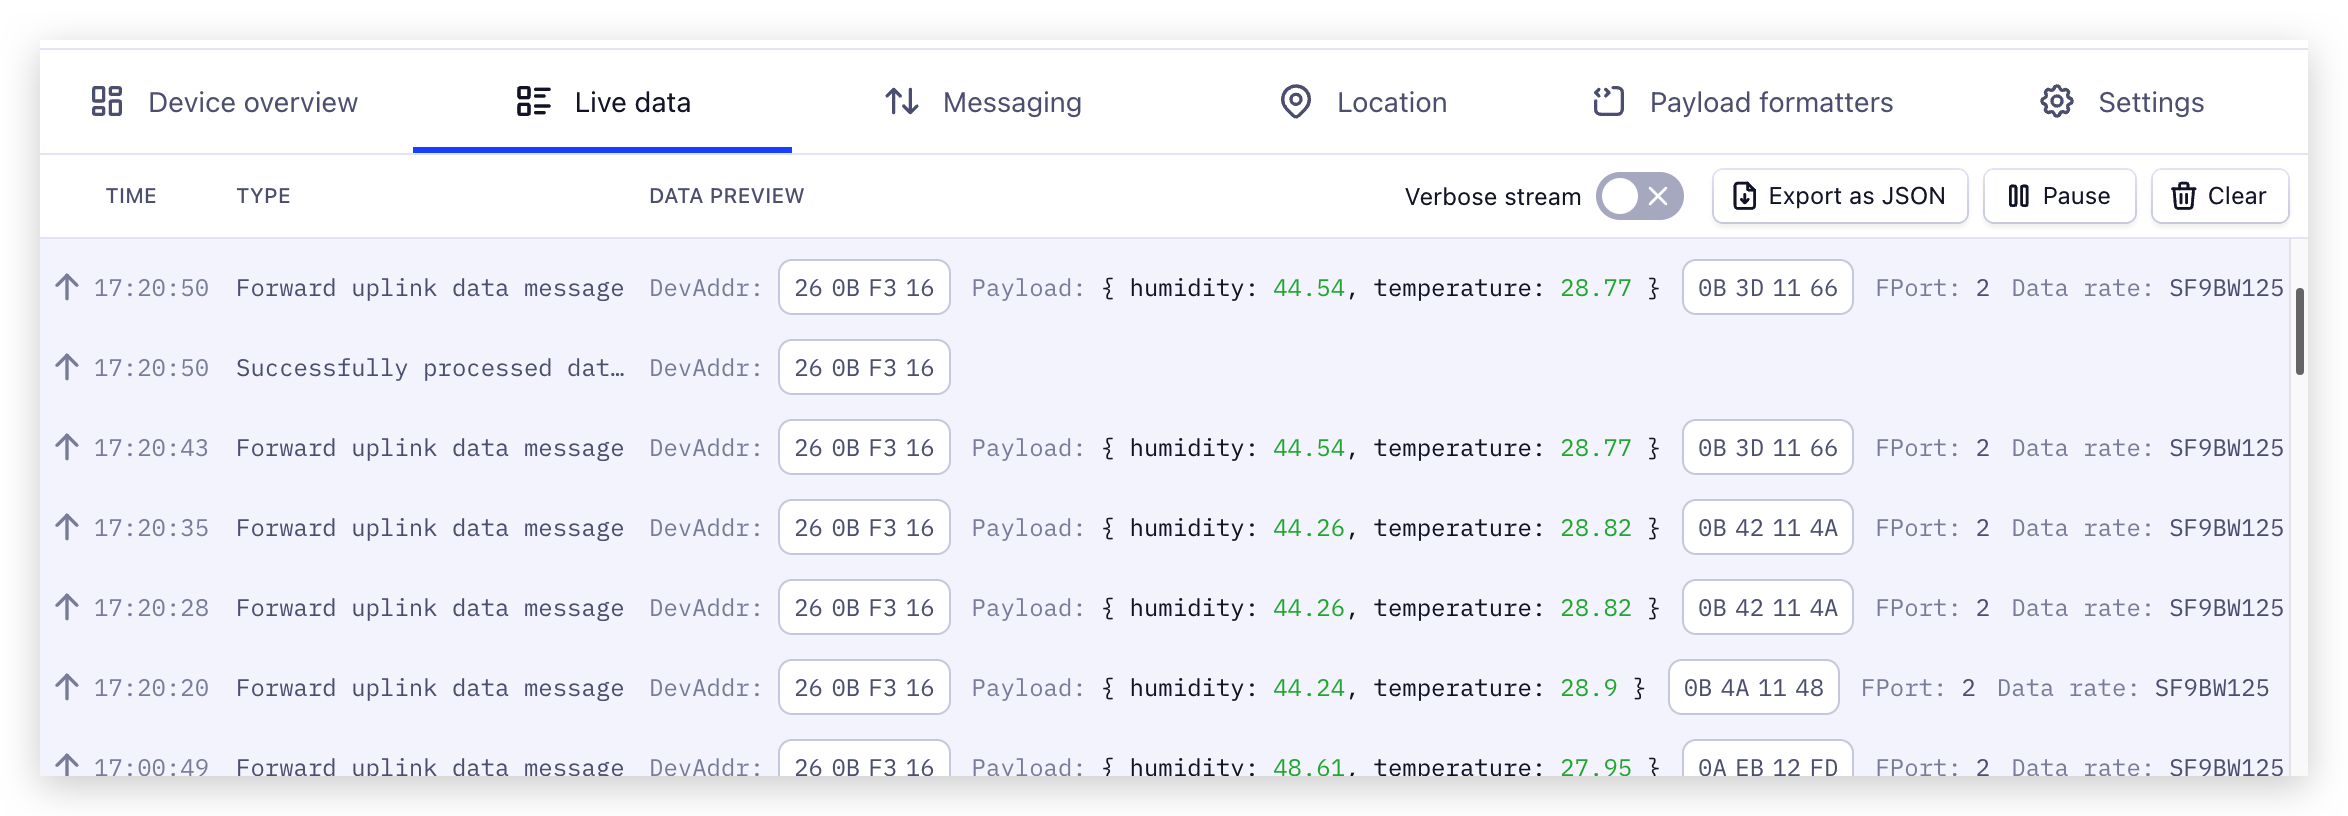Click the humidity value 44.24
This screenshot has width=2348, height=816.
click(1309, 688)
